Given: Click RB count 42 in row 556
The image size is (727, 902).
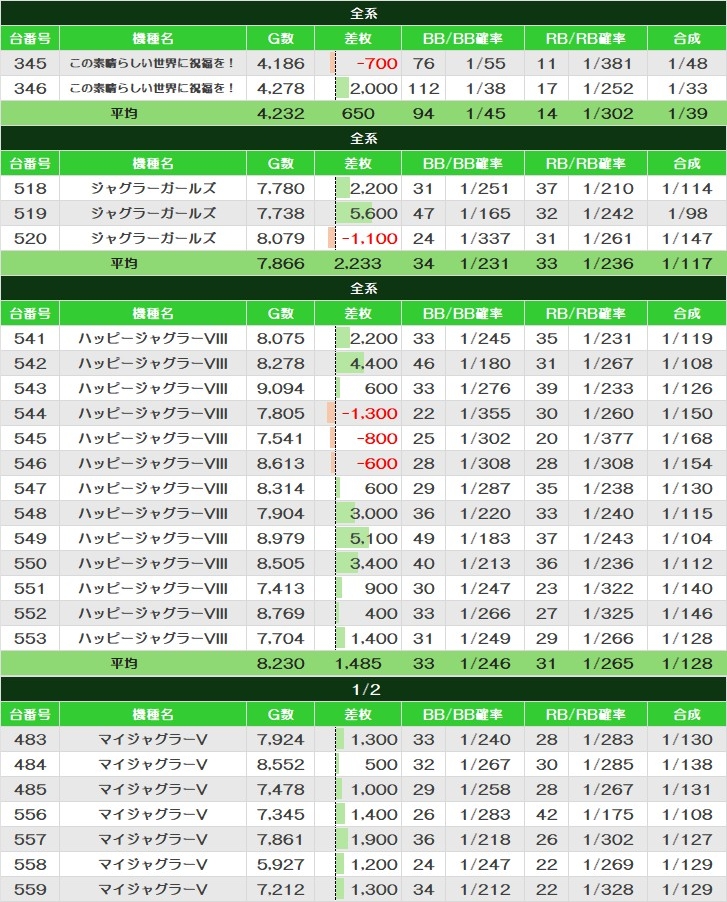Looking at the screenshot, I should click(546, 815).
